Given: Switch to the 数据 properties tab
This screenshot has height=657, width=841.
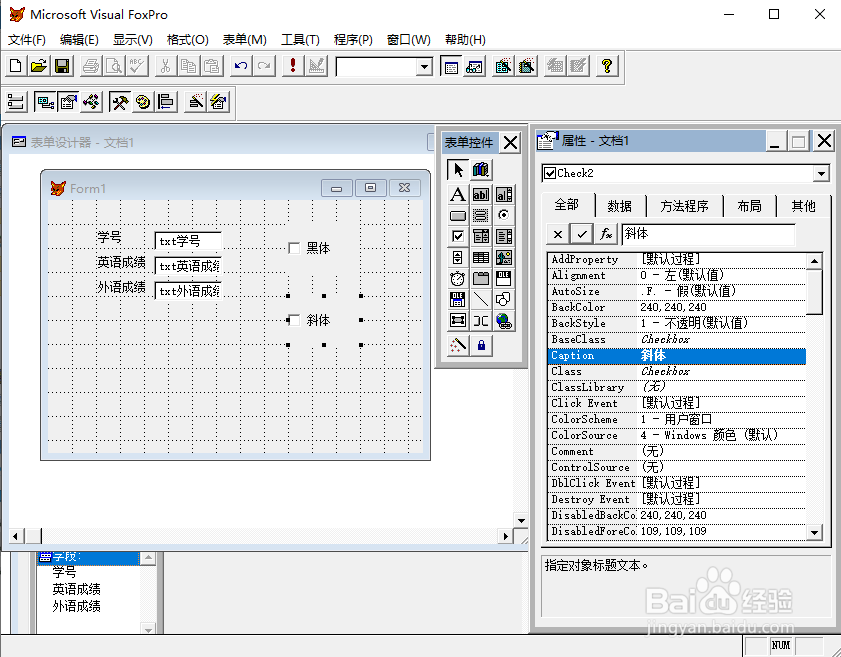Looking at the screenshot, I should (x=619, y=206).
